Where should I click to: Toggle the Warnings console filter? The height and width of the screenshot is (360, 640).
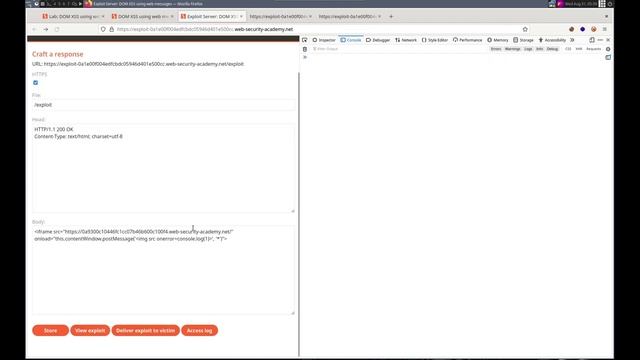pyautogui.click(x=513, y=49)
